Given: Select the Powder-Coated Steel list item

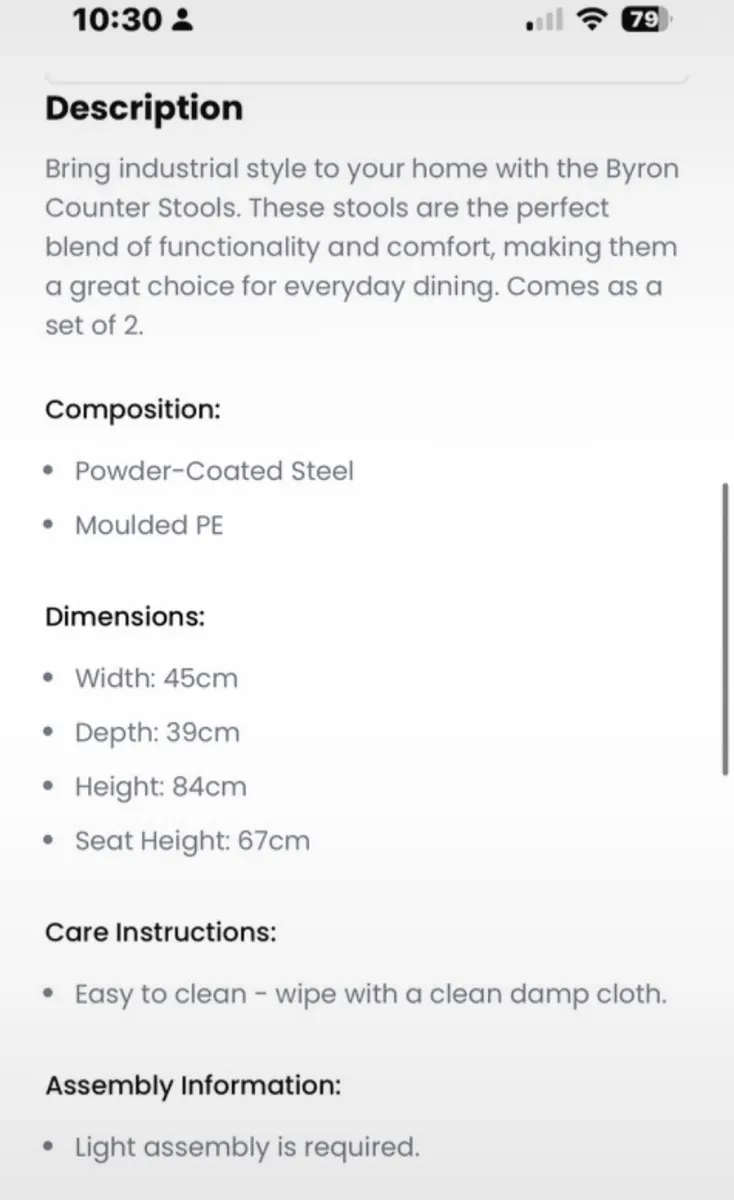Looking at the screenshot, I should tap(214, 470).
